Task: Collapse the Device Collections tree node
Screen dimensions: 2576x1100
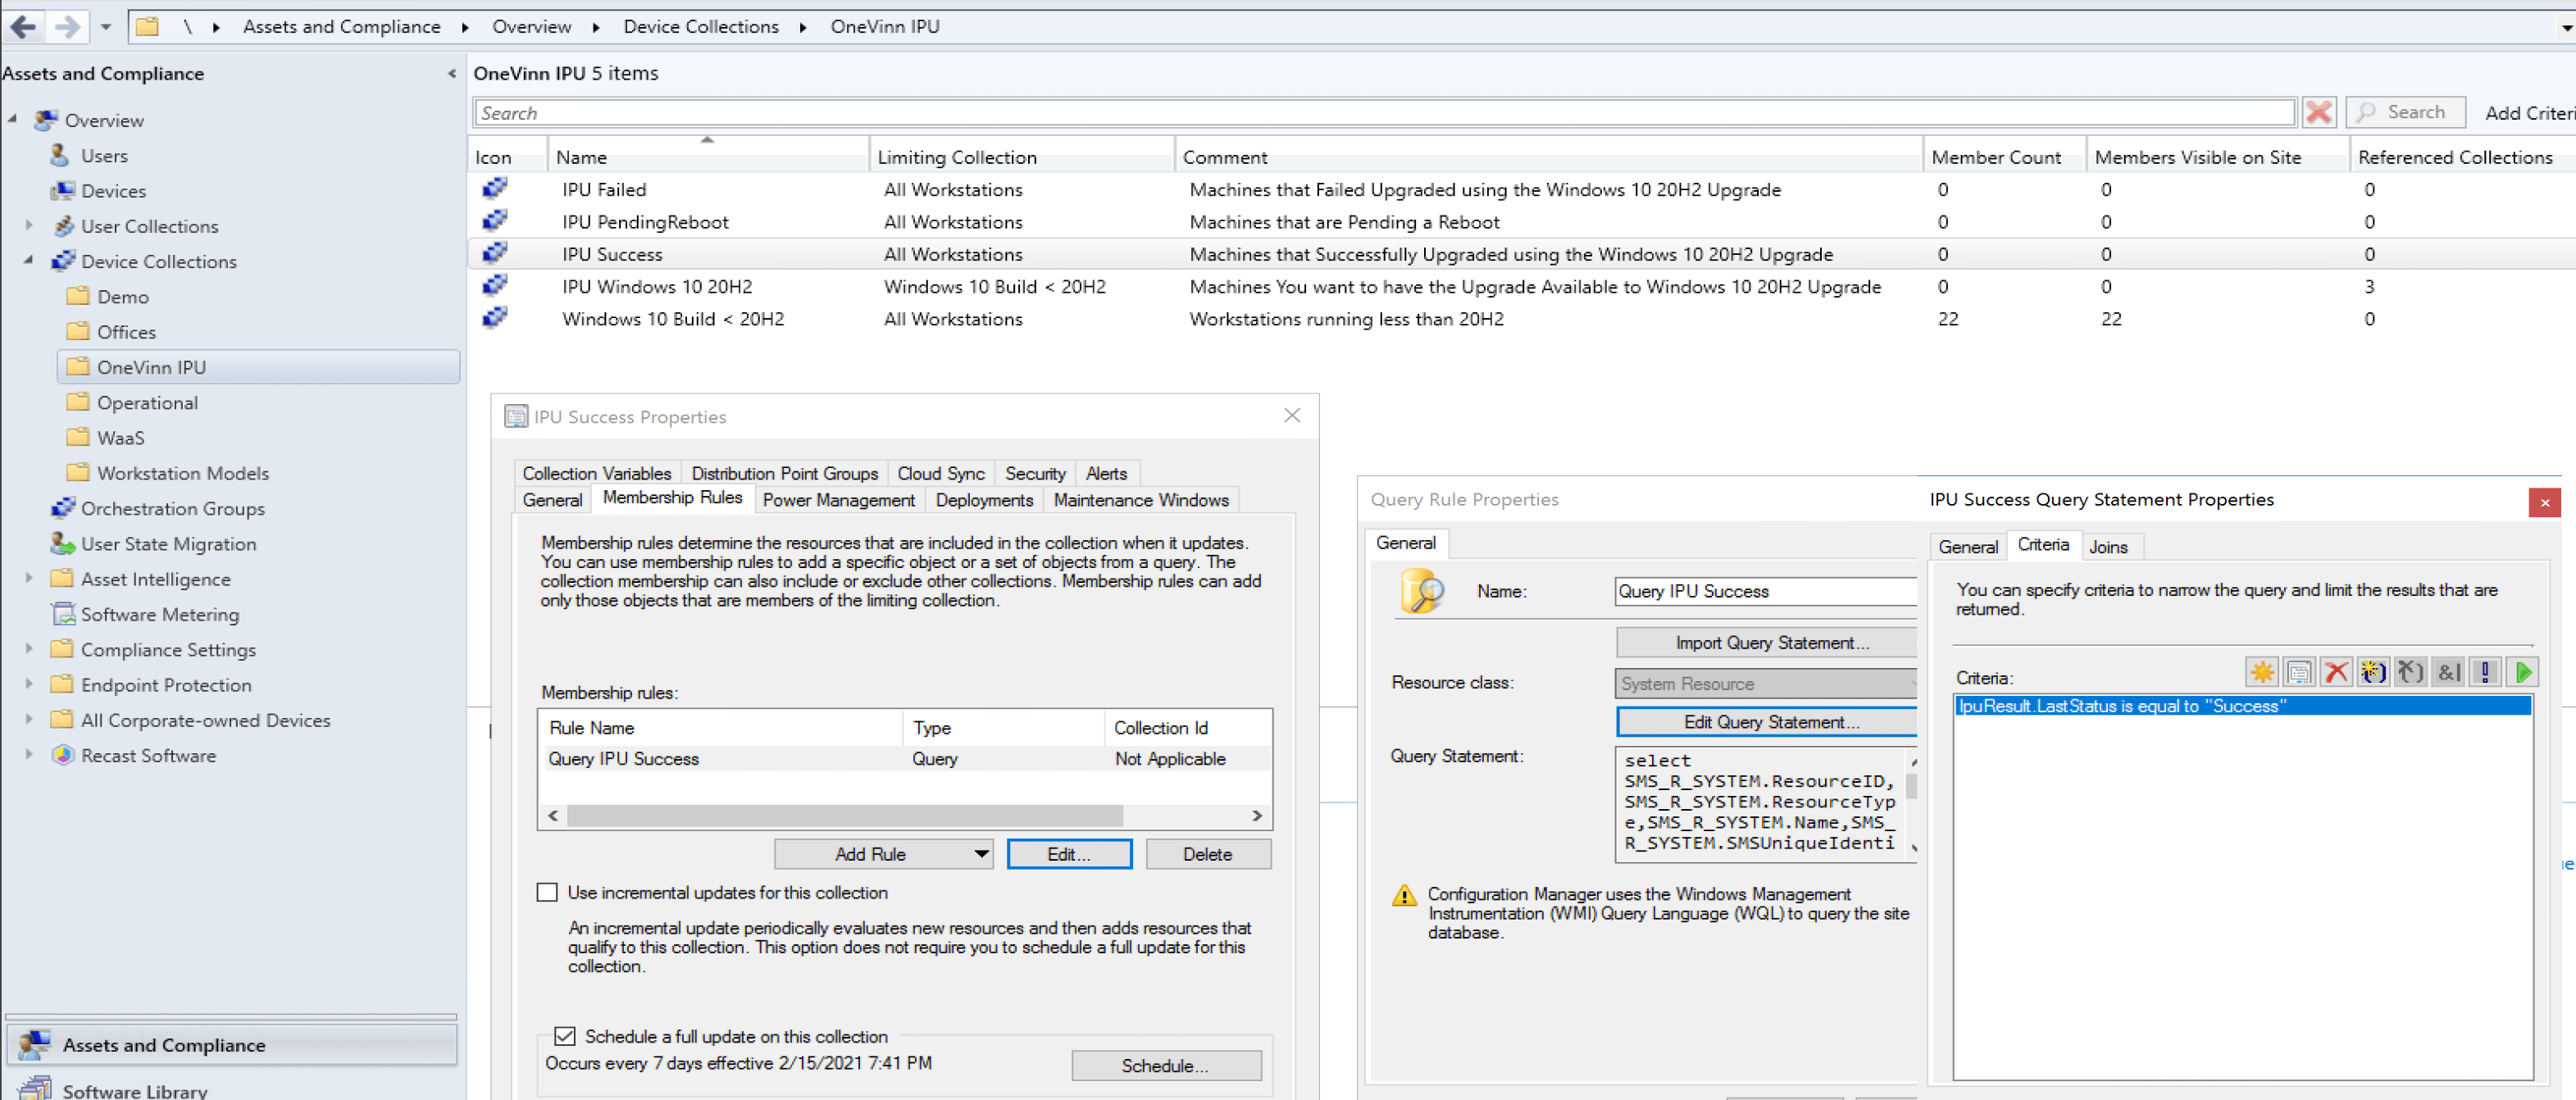Action: 29,260
